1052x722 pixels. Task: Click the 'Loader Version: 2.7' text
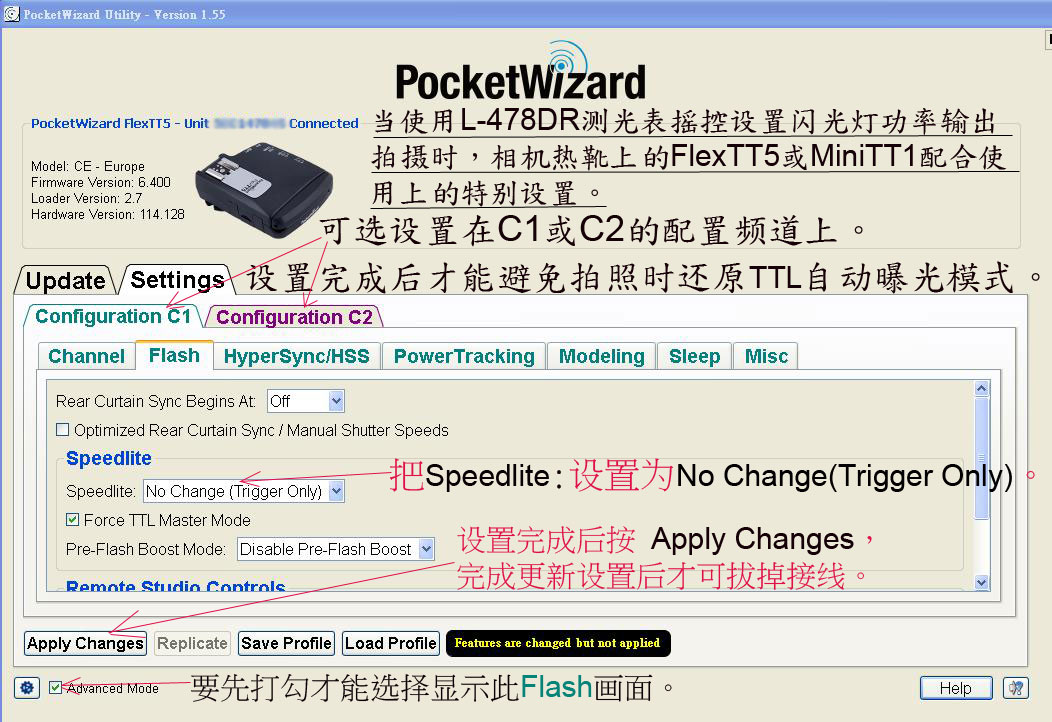(87, 198)
